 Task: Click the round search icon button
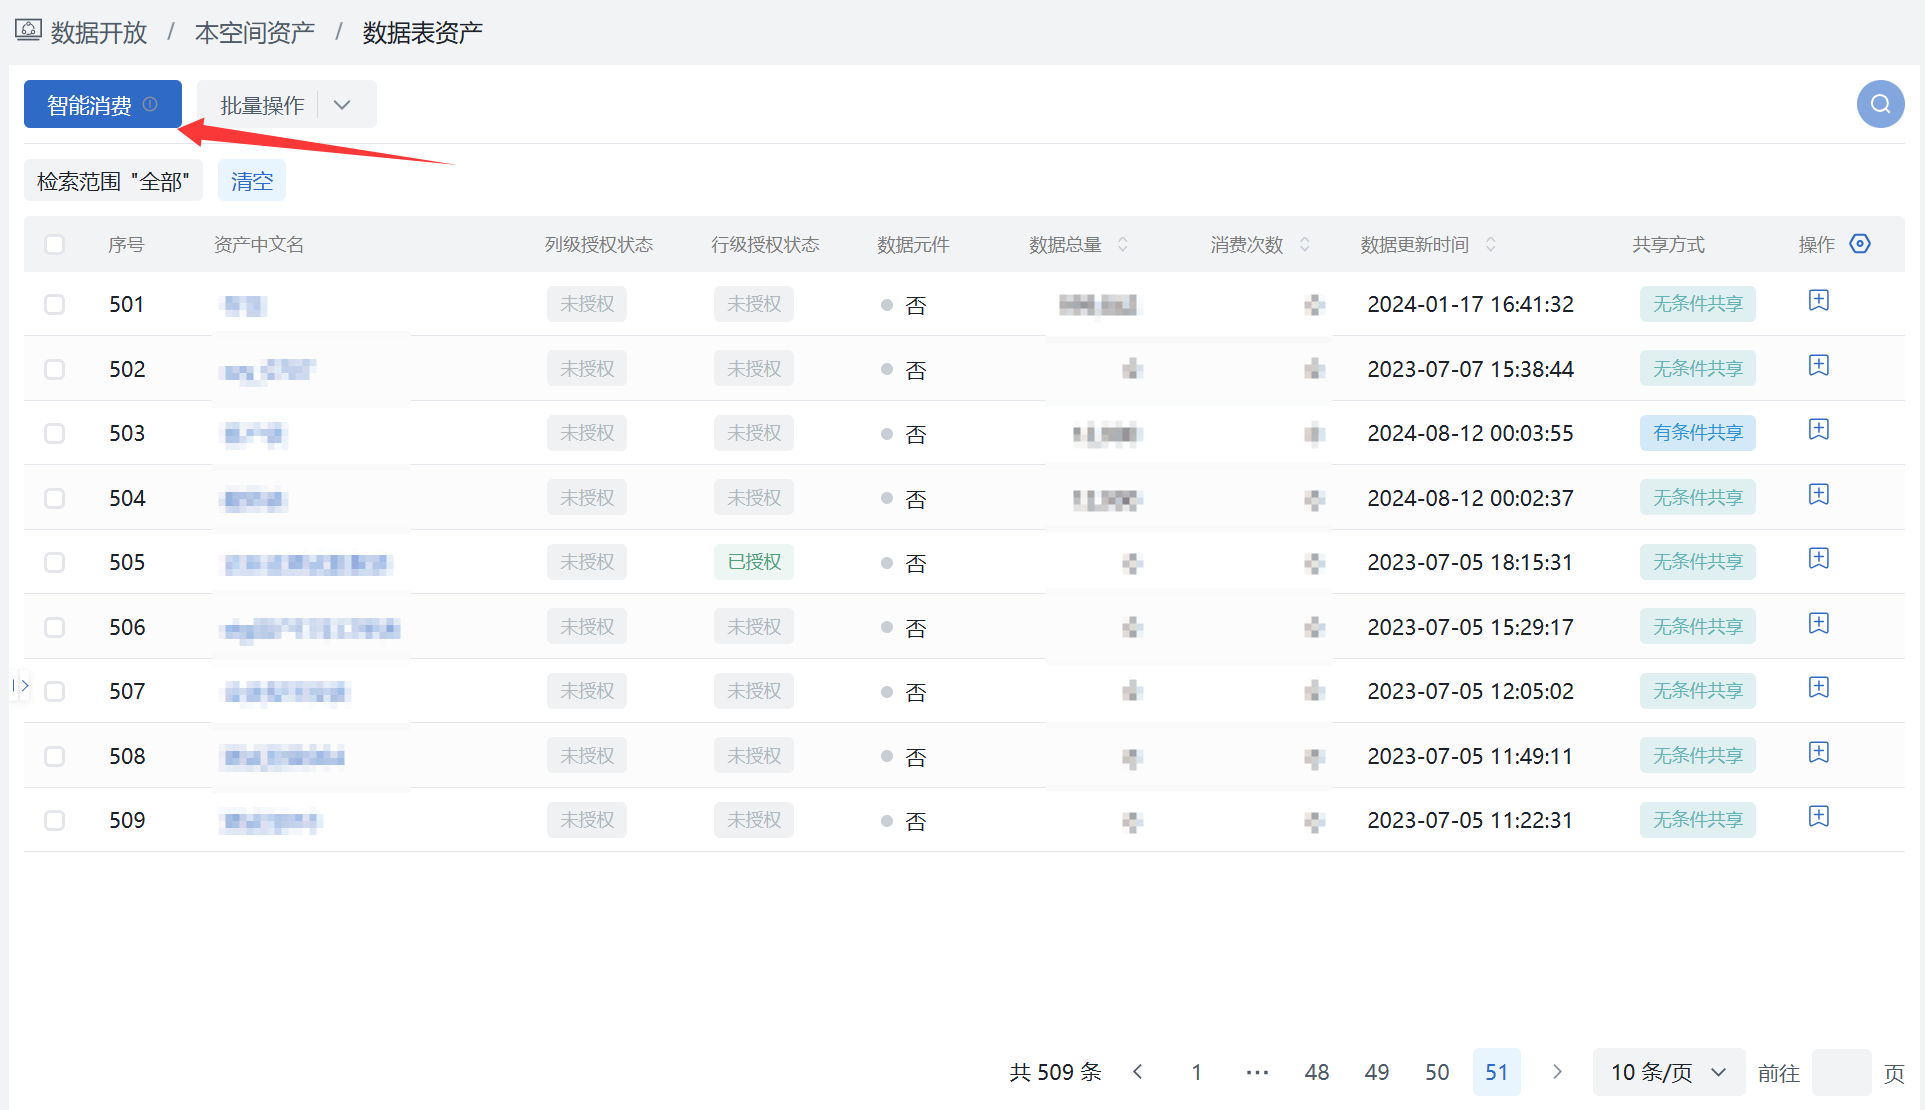click(x=1880, y=104)
